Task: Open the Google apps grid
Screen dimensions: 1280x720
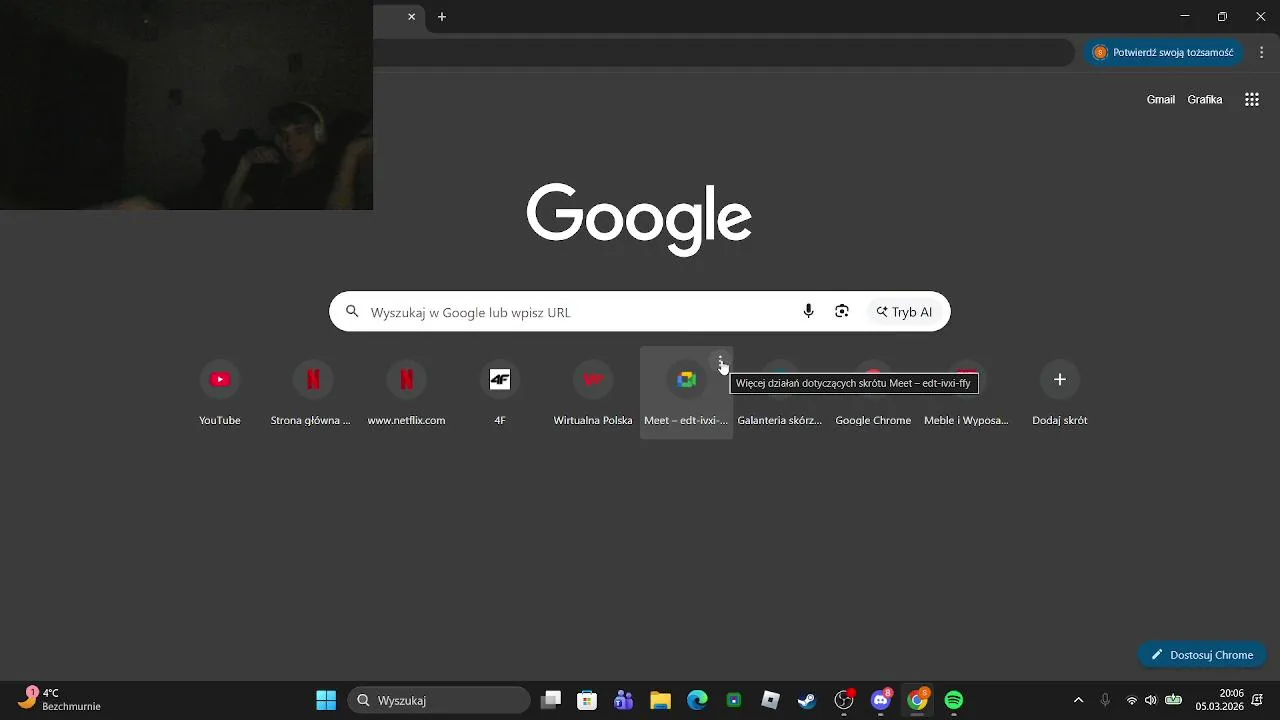Action: tap(1252, 99)
